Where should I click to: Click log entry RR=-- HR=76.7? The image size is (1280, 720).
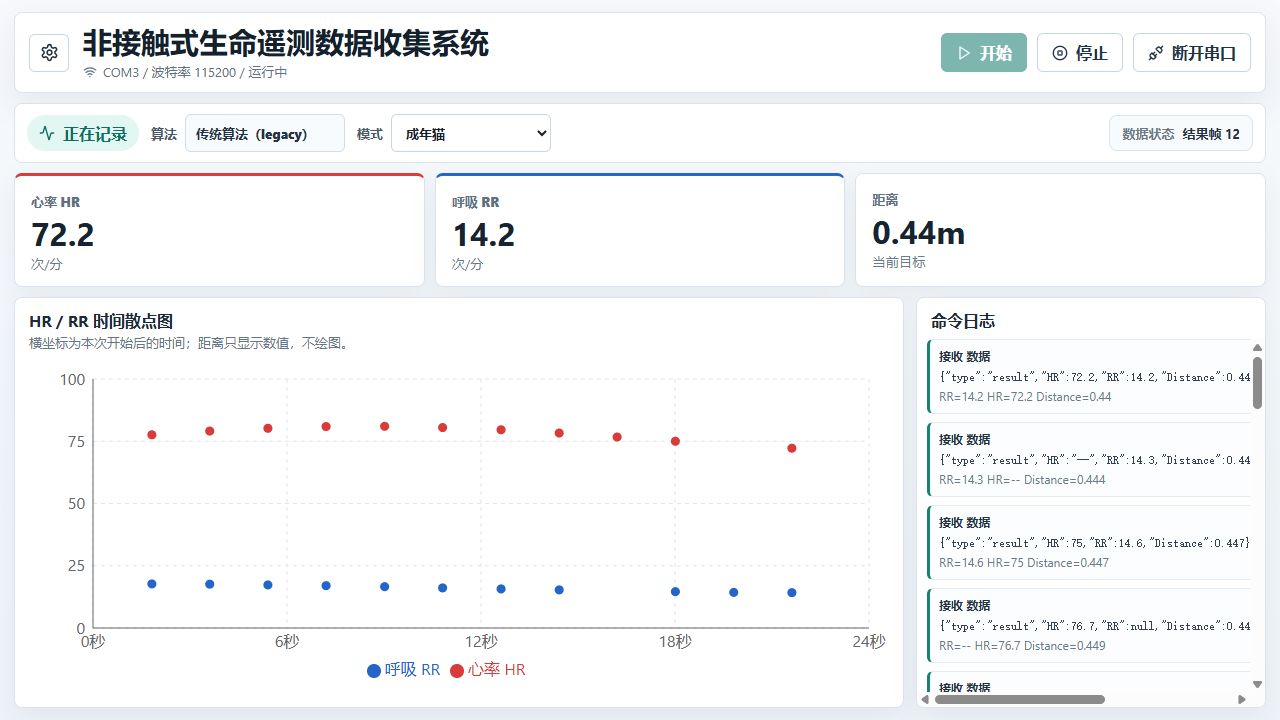(1090, 625)
